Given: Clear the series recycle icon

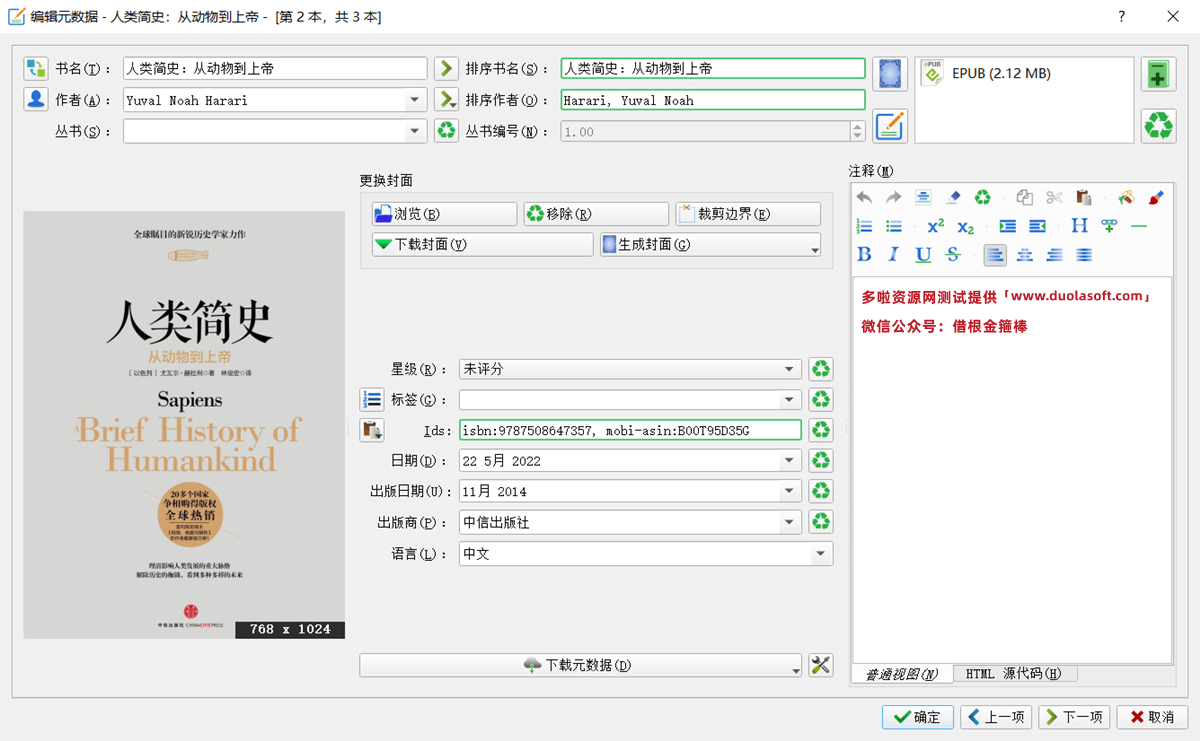Looking at the screenshot, I should click(446, 131).
